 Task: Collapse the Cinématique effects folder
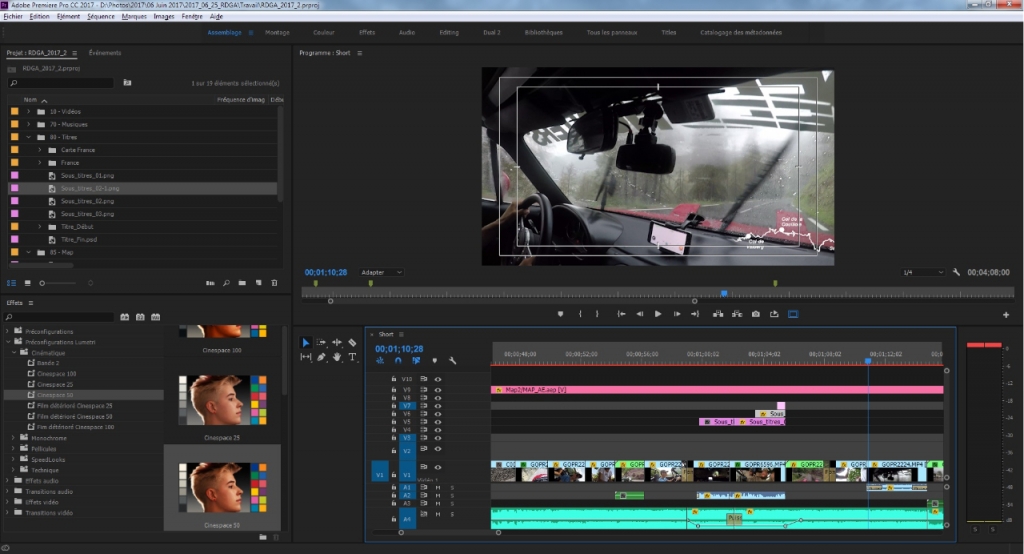pyautogui.click(x=14, y=353)
